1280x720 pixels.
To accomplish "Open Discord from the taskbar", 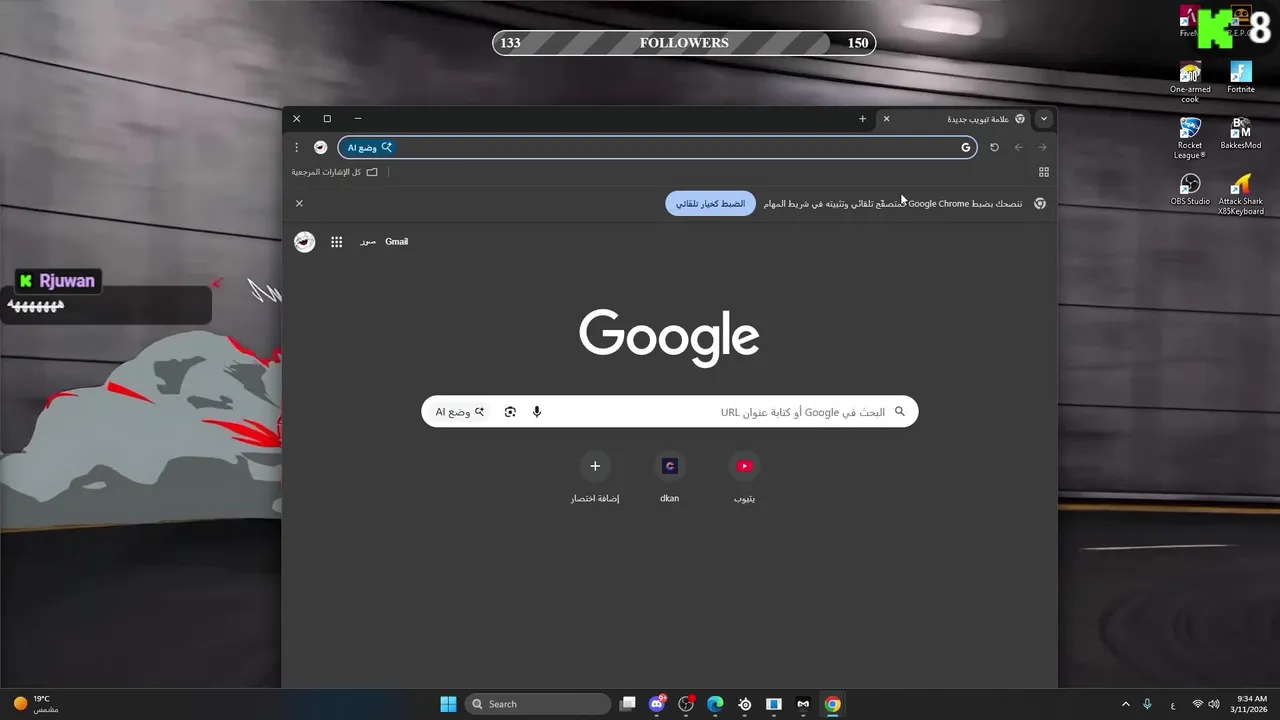I will tap(657, 704).
